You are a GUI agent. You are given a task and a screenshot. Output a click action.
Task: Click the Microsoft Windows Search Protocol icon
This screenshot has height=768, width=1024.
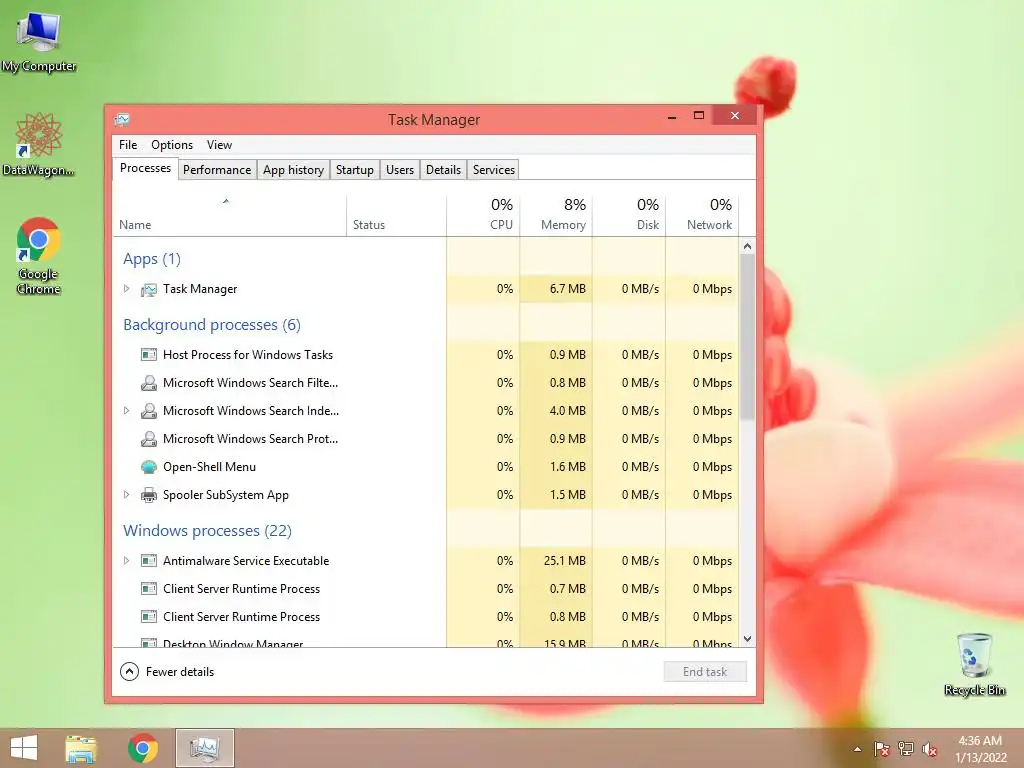pyautogui.click(x=149, y=439)
